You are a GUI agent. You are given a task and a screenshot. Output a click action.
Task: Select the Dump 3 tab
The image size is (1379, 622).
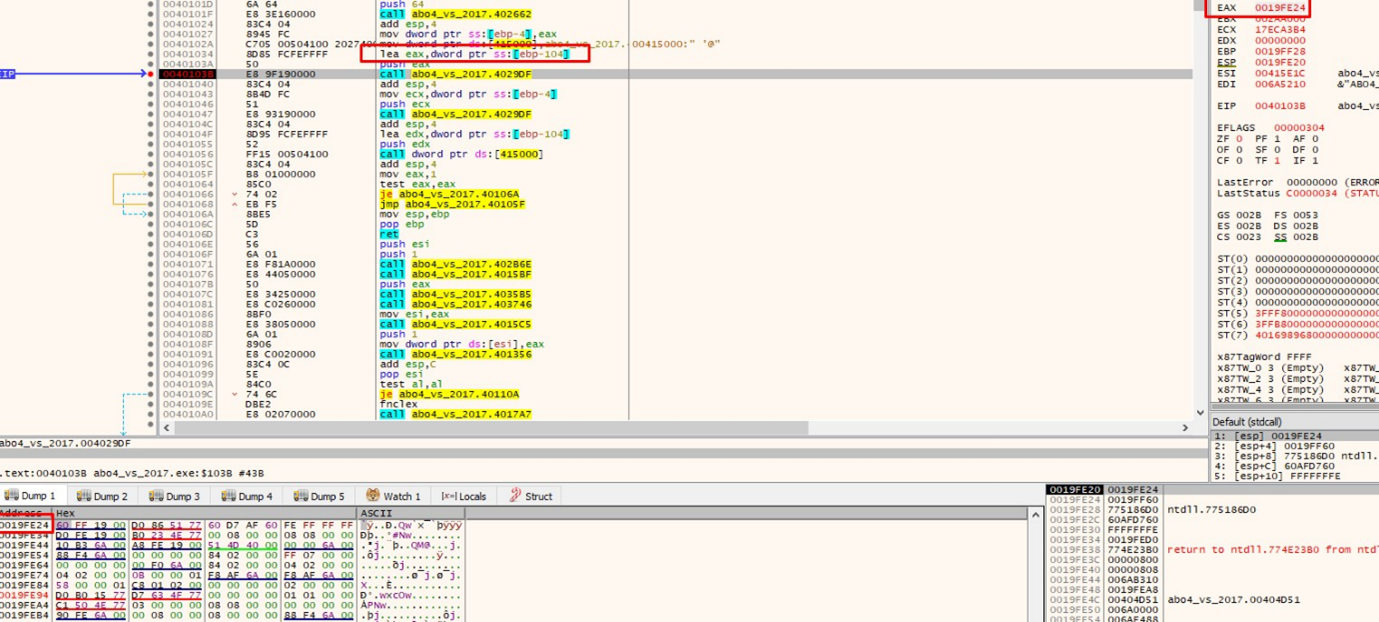coord(175,496)
